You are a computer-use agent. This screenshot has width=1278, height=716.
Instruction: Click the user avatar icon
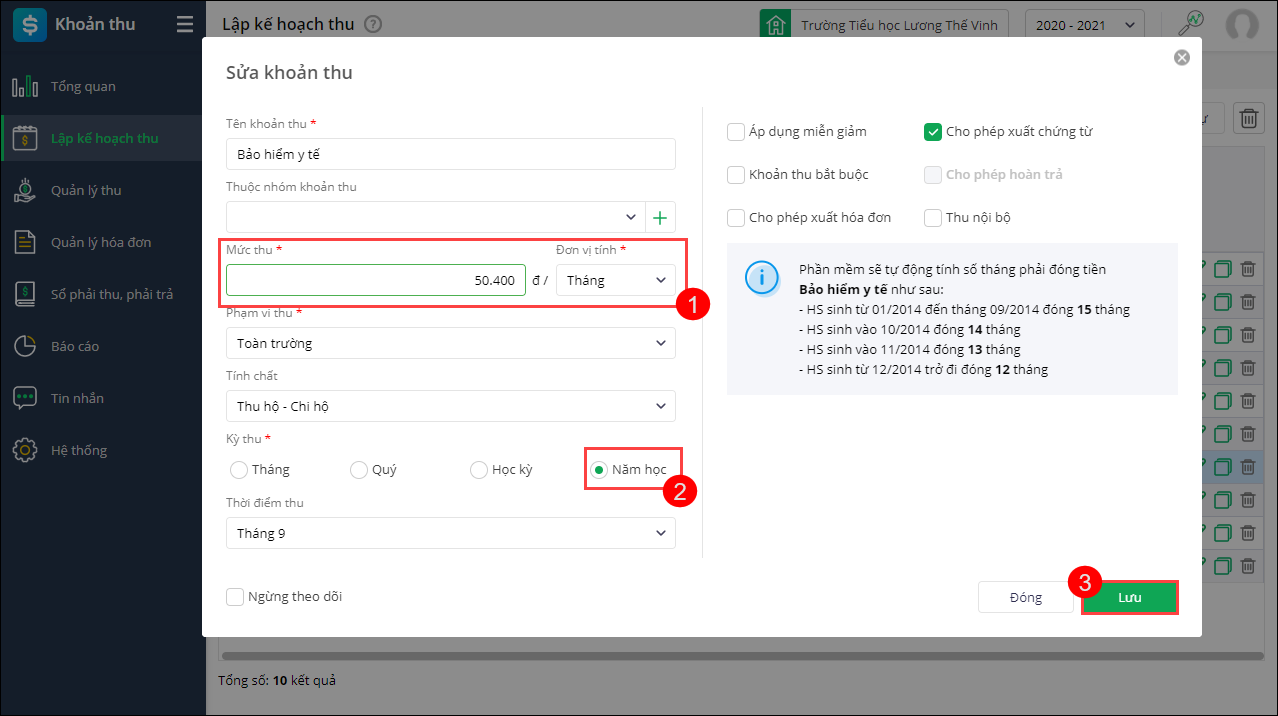pos(1242,25)
